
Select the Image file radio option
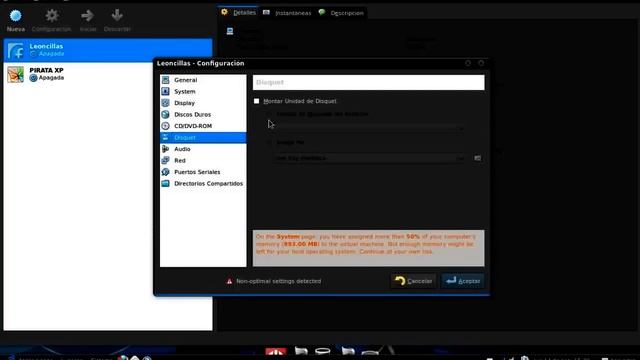pos(269,143)
